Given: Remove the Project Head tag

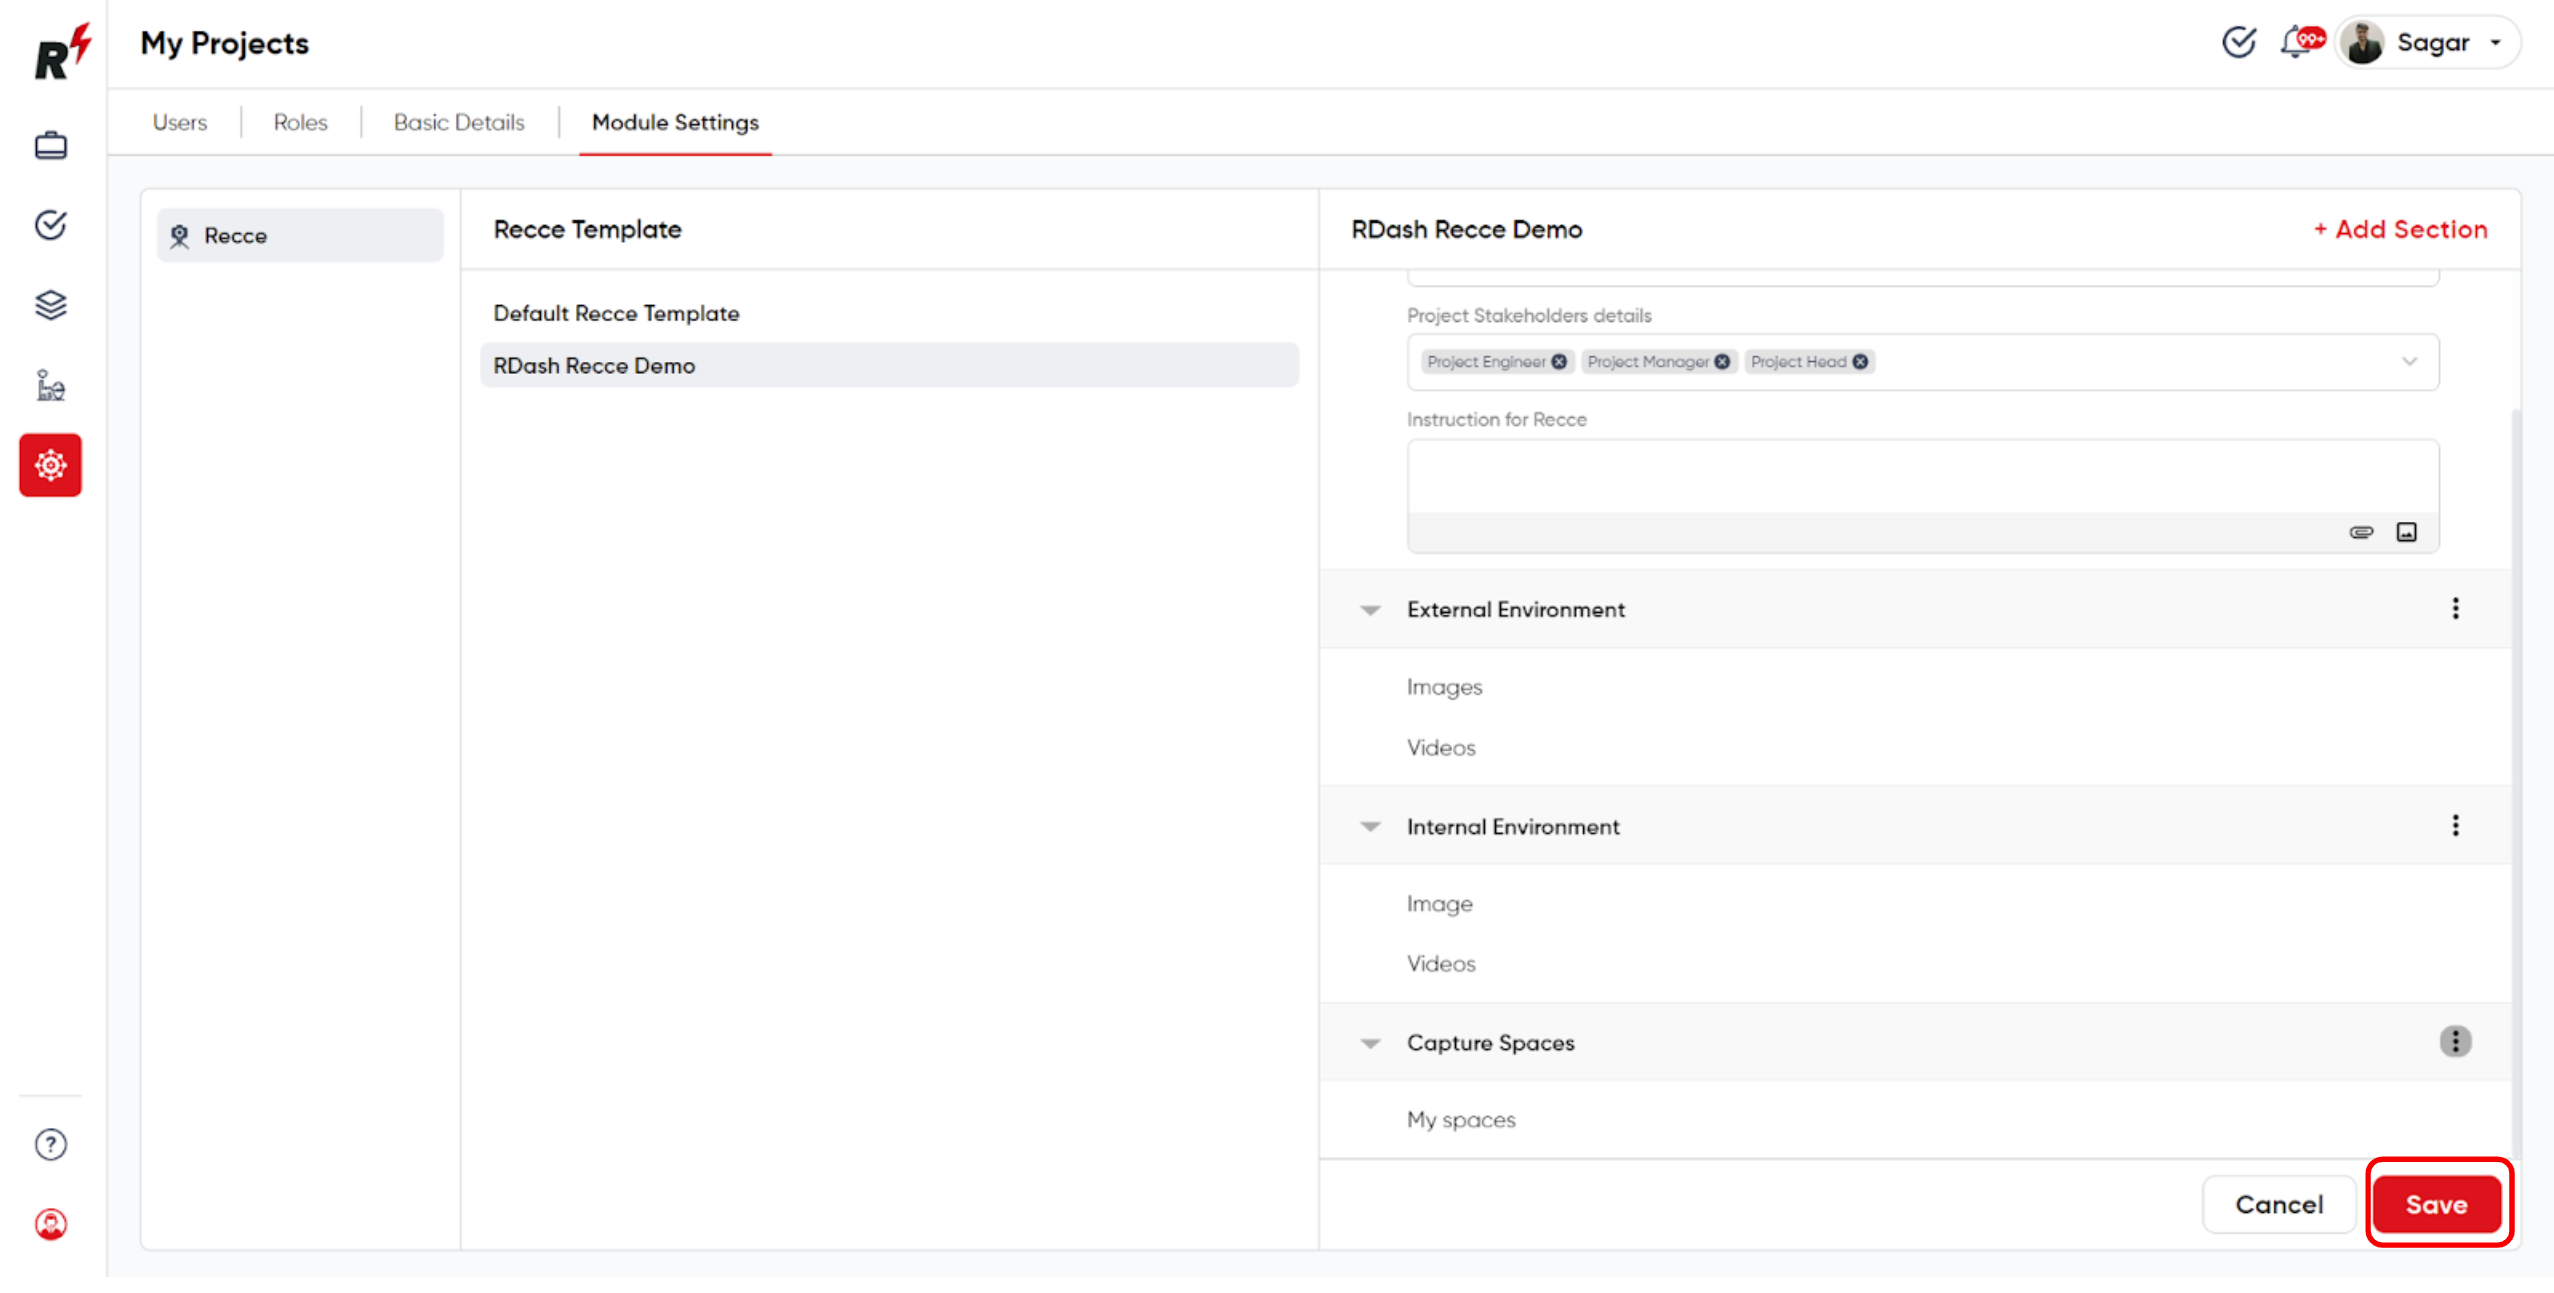Looking at the screenshot, I should click(1860, 362).
